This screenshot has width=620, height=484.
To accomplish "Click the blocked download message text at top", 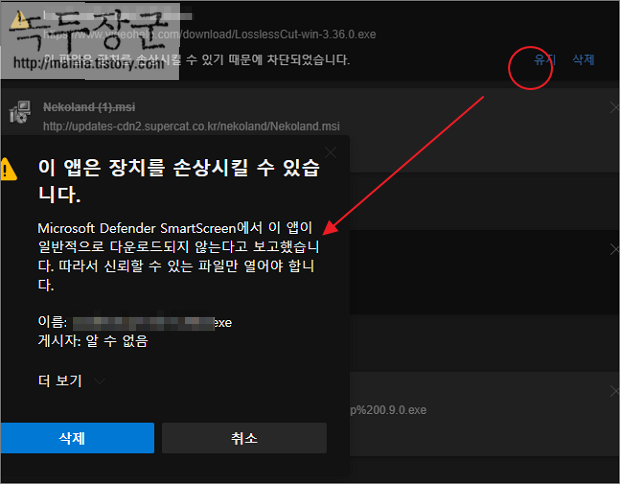I will coord(197,60).
